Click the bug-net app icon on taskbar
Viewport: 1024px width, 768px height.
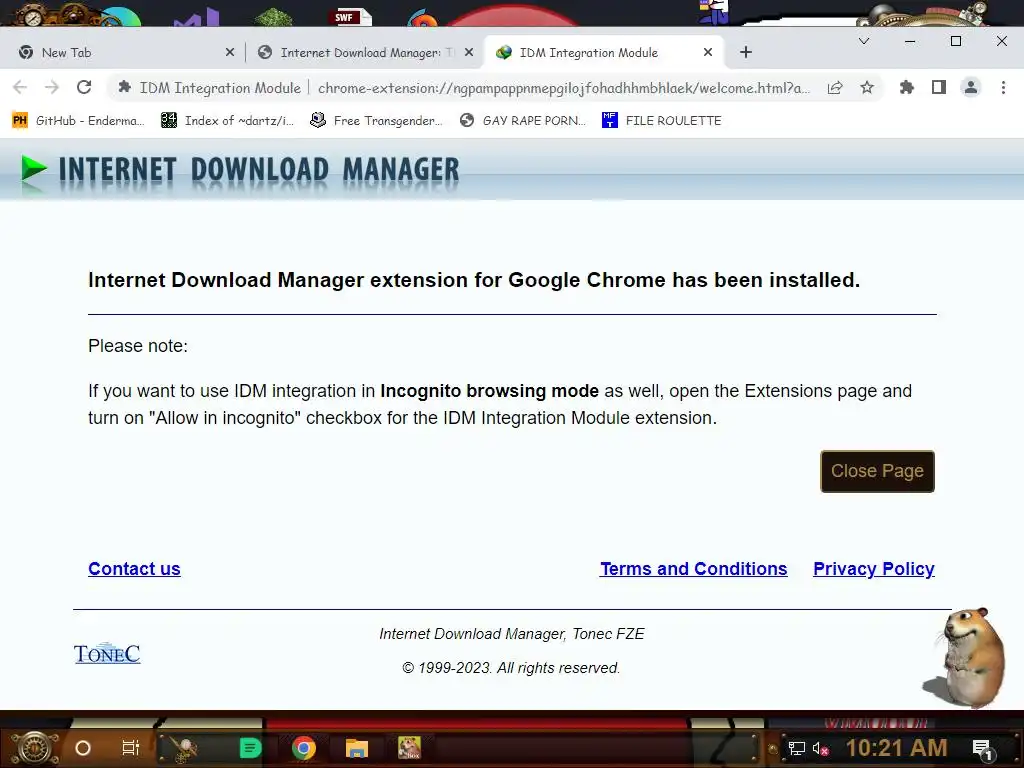tap(184, 748)
